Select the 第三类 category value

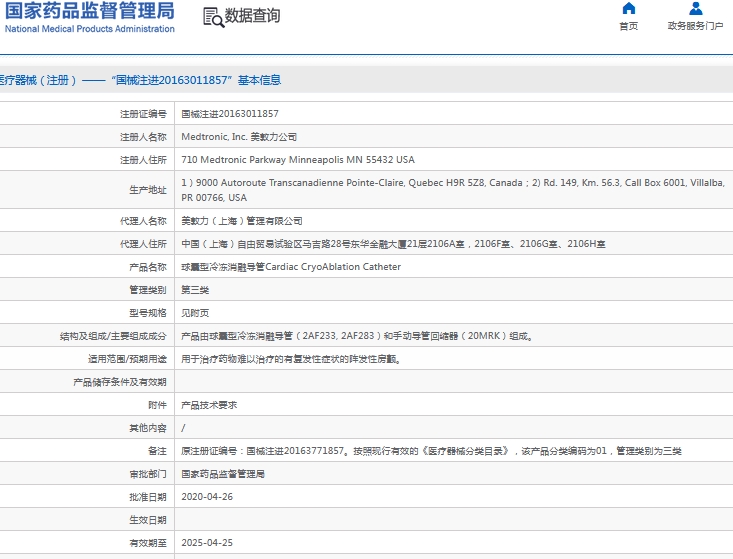(195, 290)
